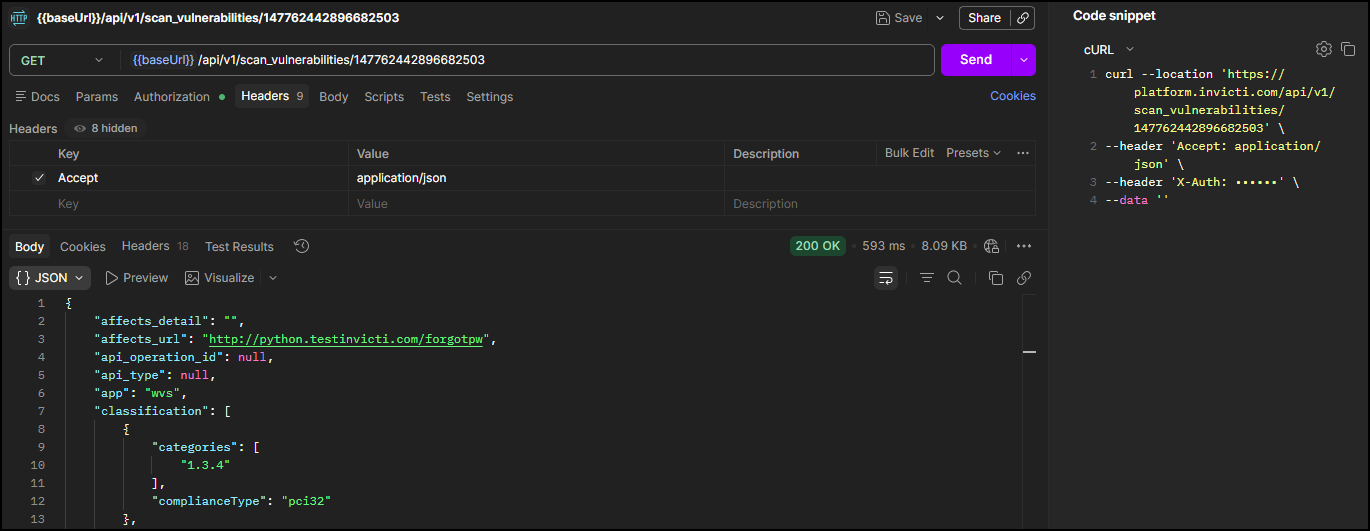Open code snippet settings gear
Image resolution: width=1370 pixels, height=531 pixels.
pos(1323,49)
